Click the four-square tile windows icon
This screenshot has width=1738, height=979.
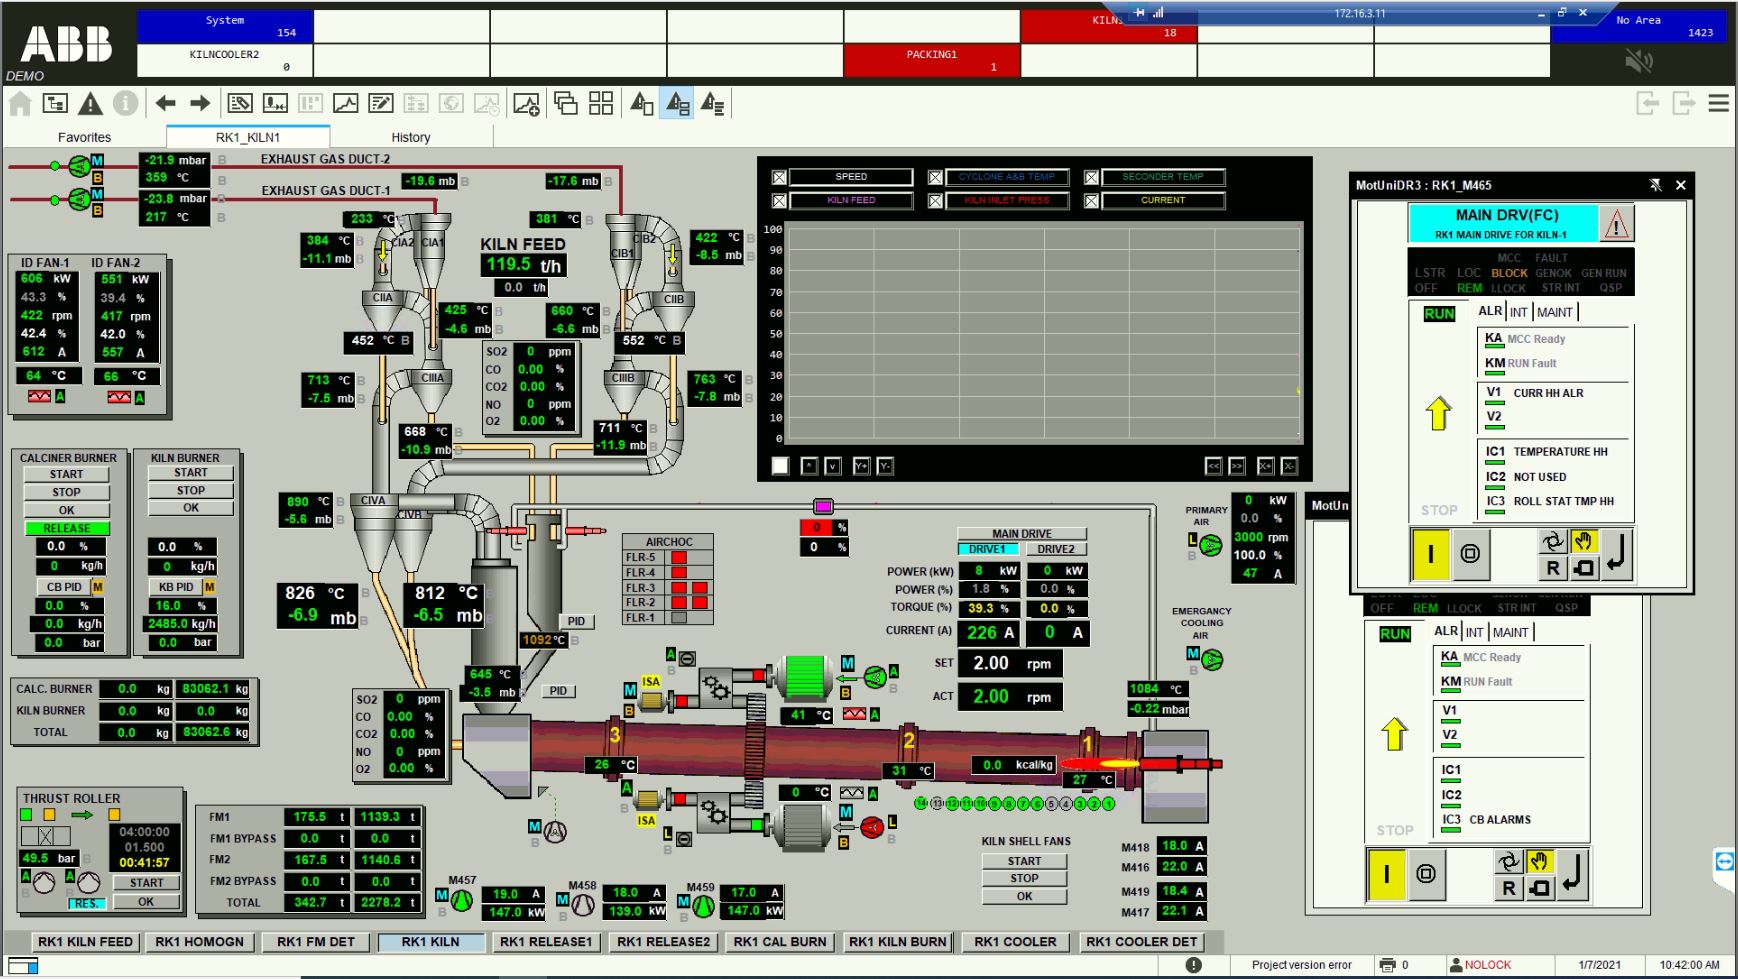pos(601,103)
